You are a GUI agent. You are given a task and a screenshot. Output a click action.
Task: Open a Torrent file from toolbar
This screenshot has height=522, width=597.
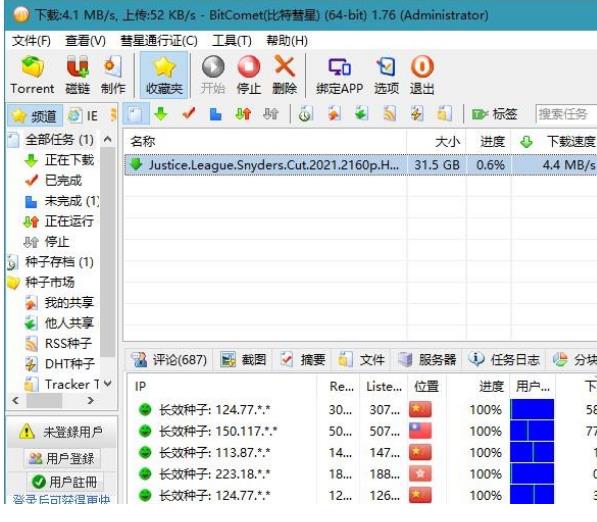32,75
